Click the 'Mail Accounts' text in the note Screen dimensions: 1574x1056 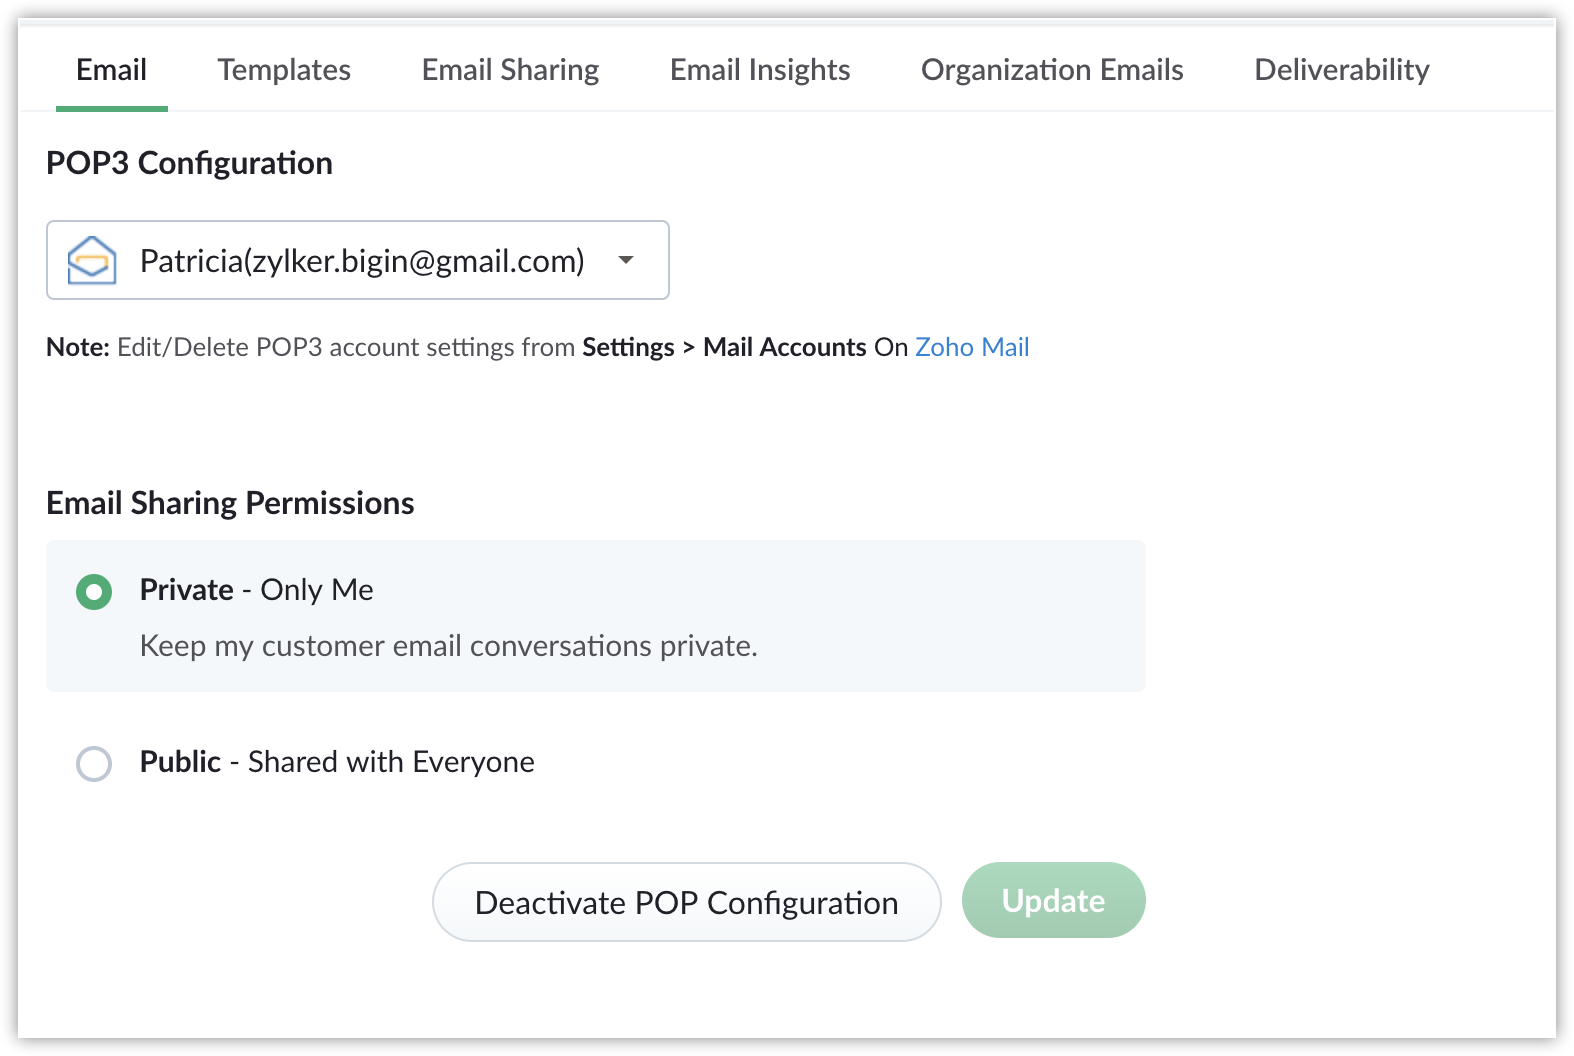click(x=784, y=347)
